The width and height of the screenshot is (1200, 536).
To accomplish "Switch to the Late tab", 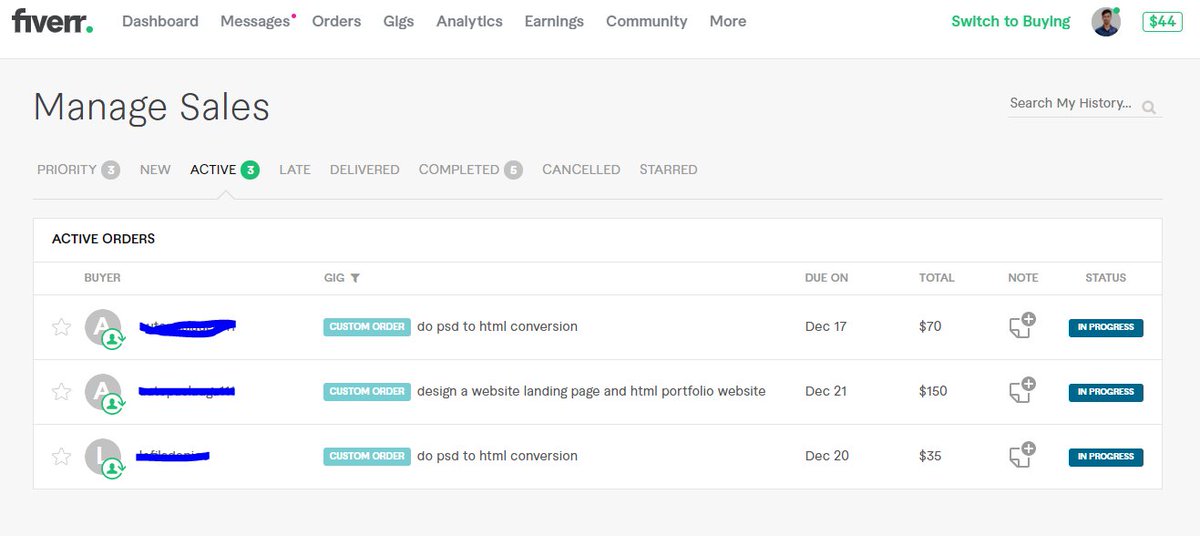I will [x=295, y=170].
